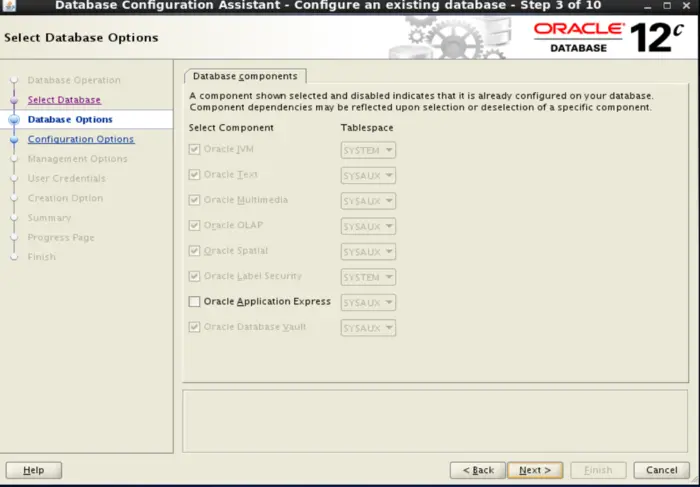
Task: Click the Java window icon in title bar
Action: [9, 6]
